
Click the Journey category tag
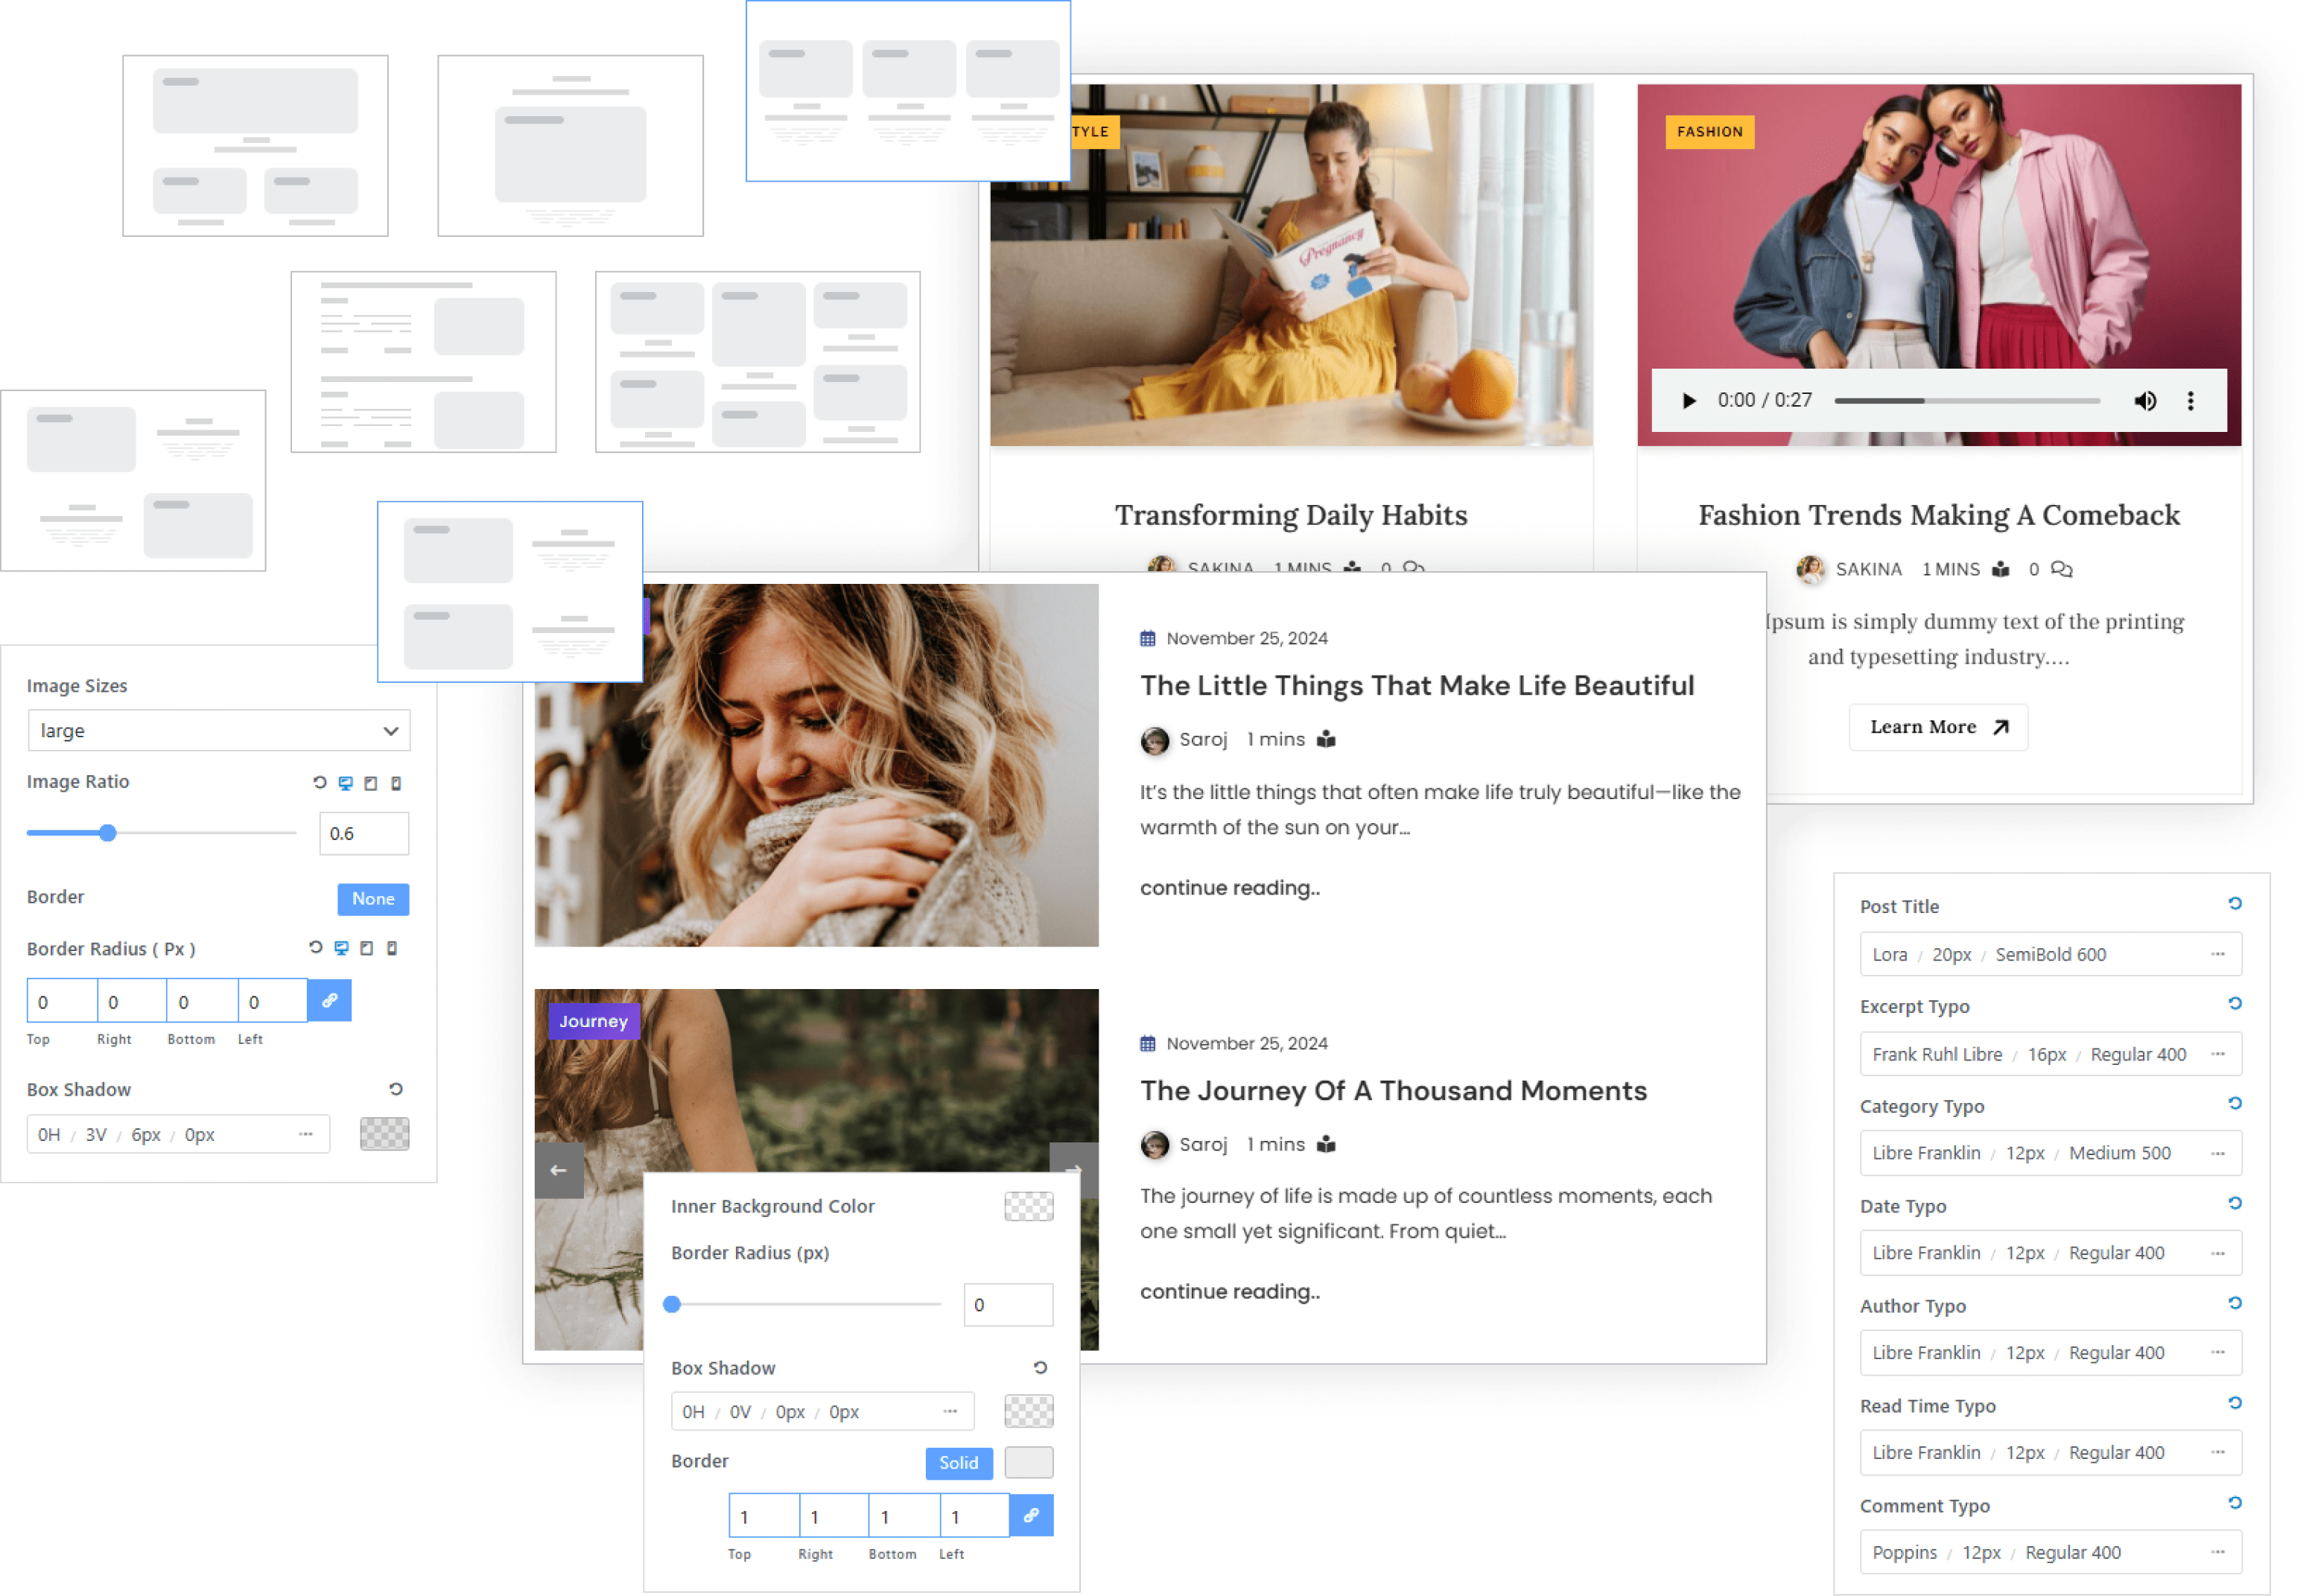(593, 1021)
